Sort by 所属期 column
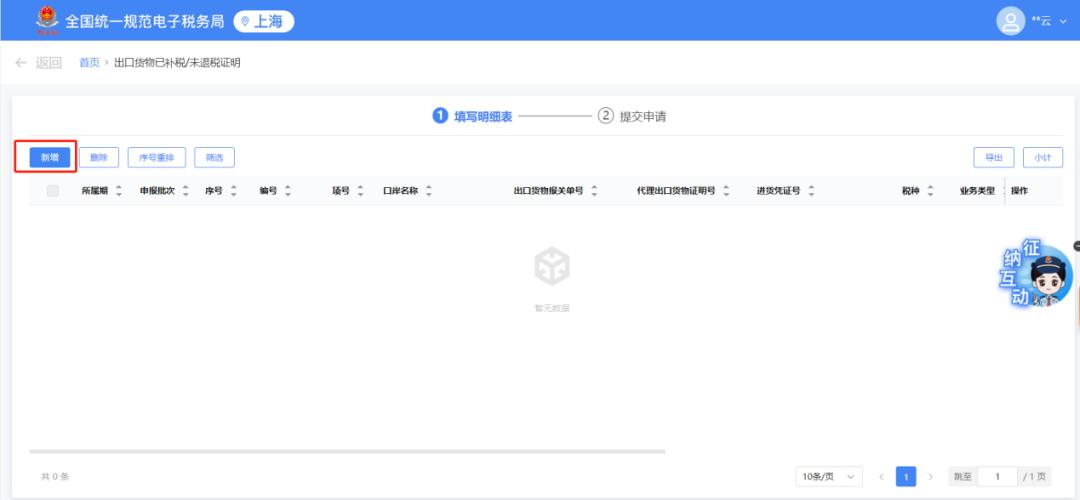The height and width of the screenshot is (500, 1080). (x=118, y=191)
